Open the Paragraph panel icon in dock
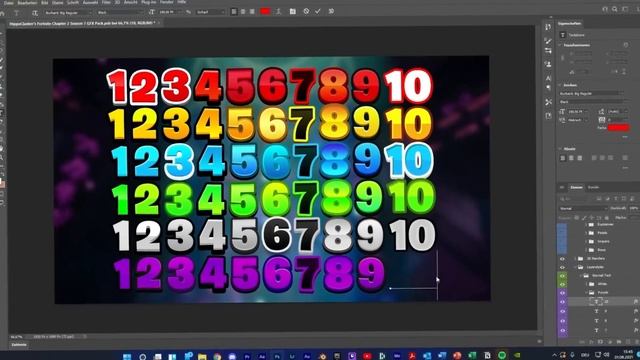The height and width of the screenshot is (360, 640). [x=548, y=87]
